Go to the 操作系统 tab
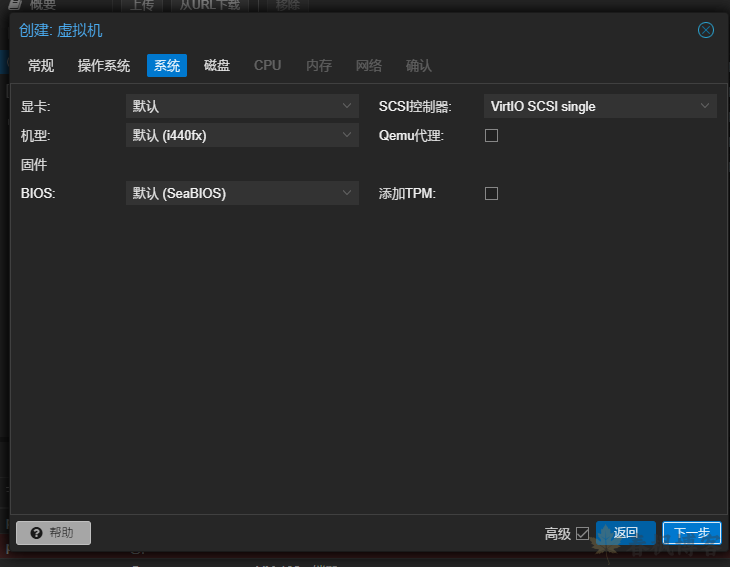This screenshot has width=730, height=567. point(104,66)
